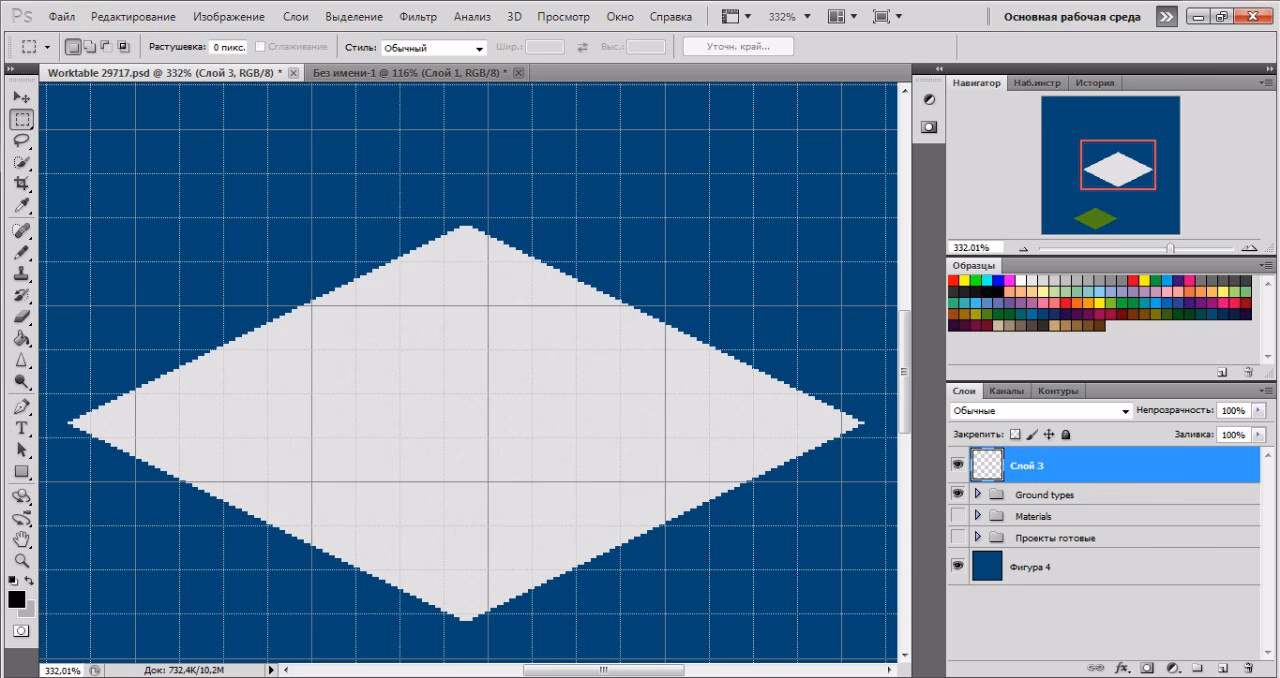This screenshot has width=1280, height=678.
Task: Hide the Слой 3 layer
Action: coord(958,465)
